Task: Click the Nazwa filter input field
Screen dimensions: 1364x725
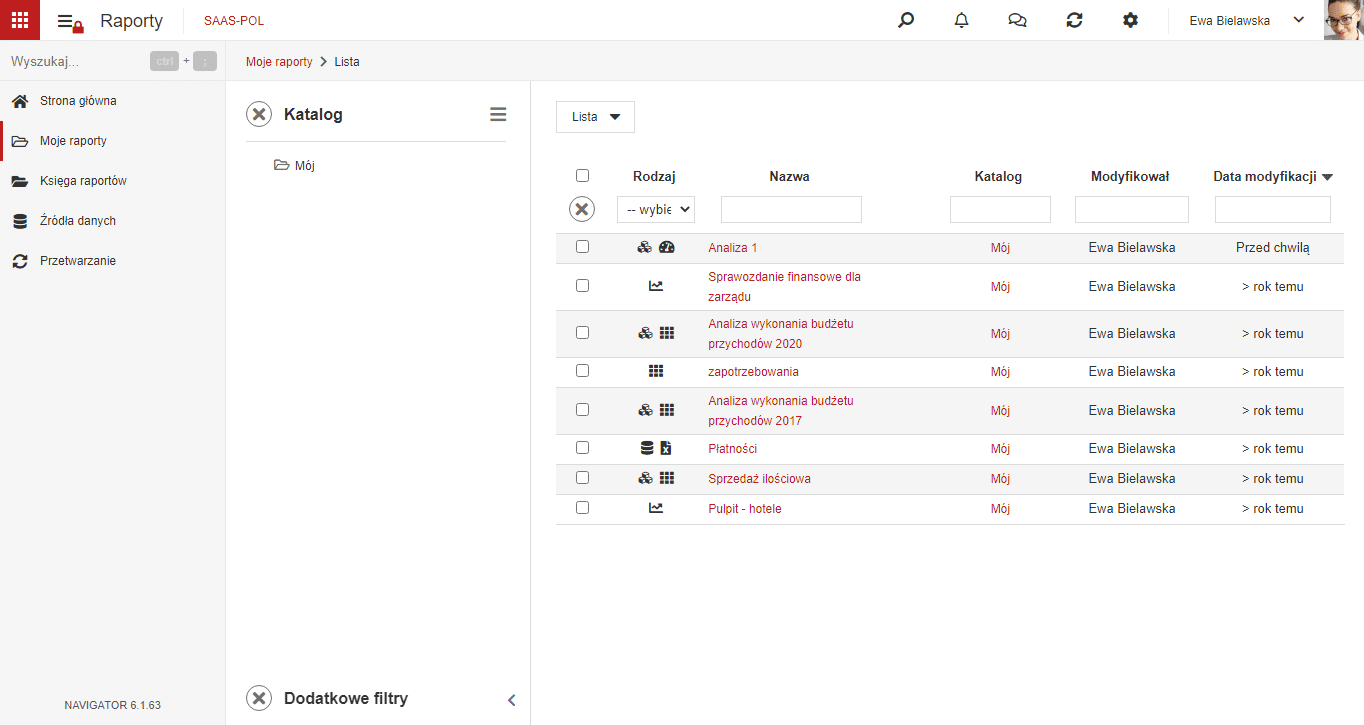Action: click(x=791, y=209)
